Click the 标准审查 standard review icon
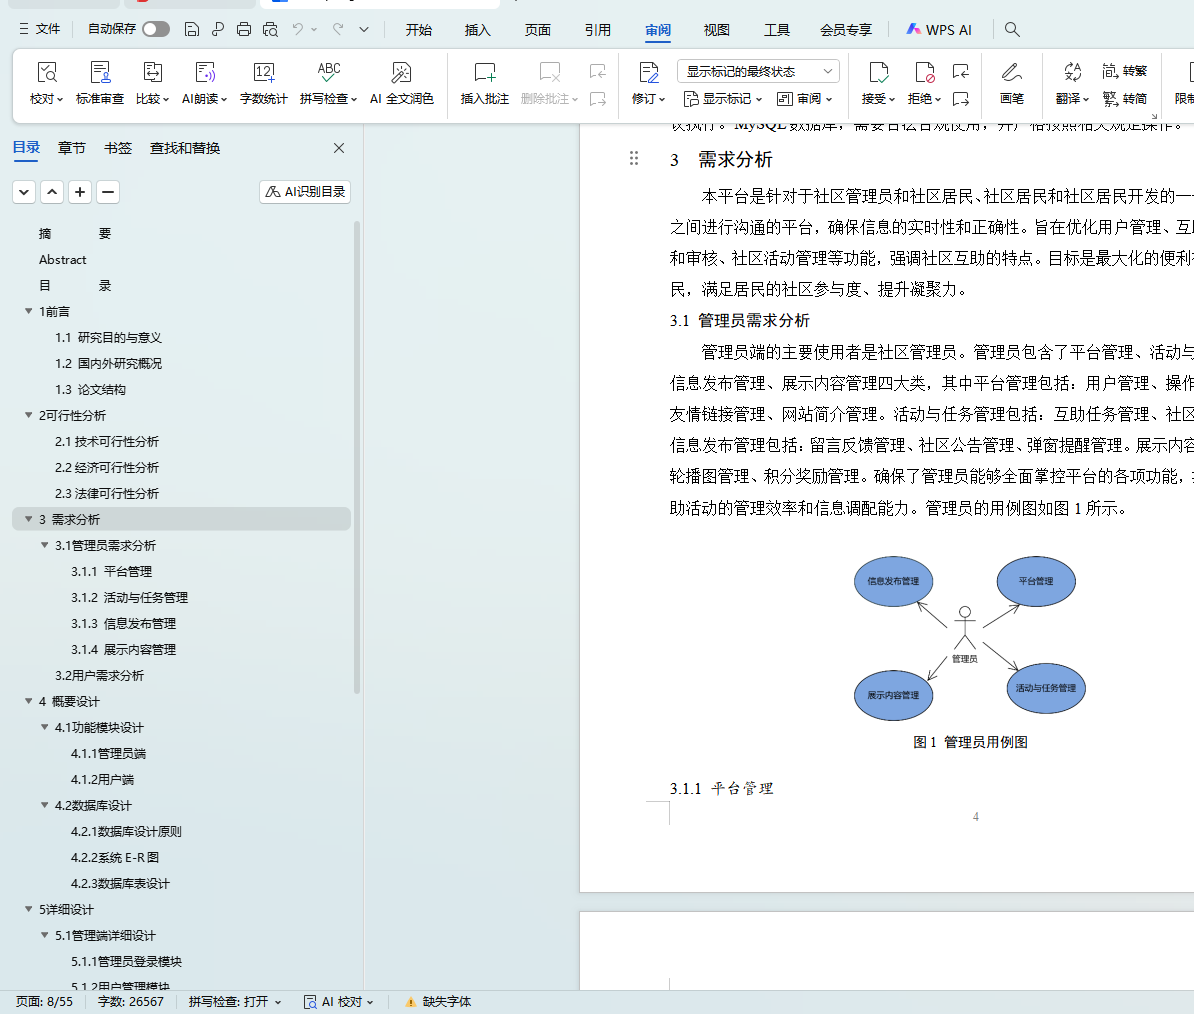The height and width of the screenshot is (1014, 1194). pyautogui.click(x=100, y=74)
